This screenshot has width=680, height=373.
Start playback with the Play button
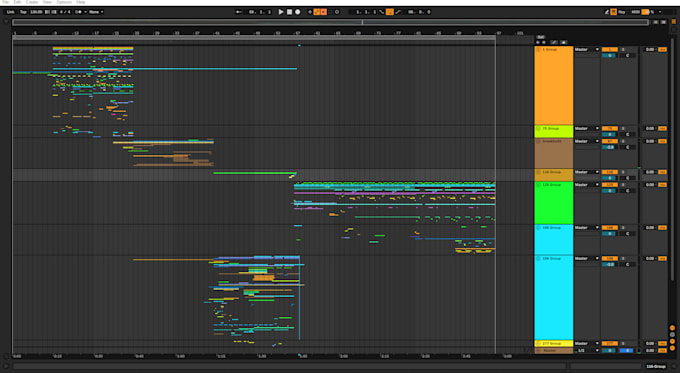pos(281,12)
